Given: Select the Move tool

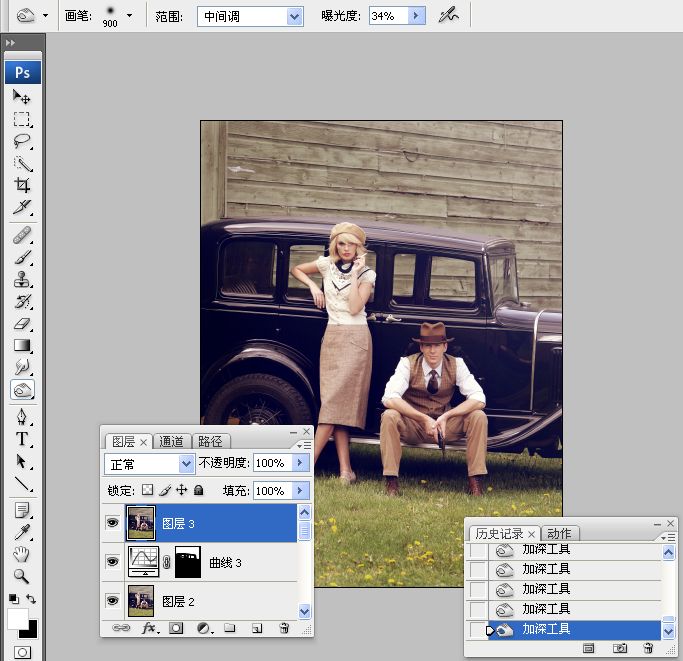Looking at the screenshot, I should tap(22, 98).
